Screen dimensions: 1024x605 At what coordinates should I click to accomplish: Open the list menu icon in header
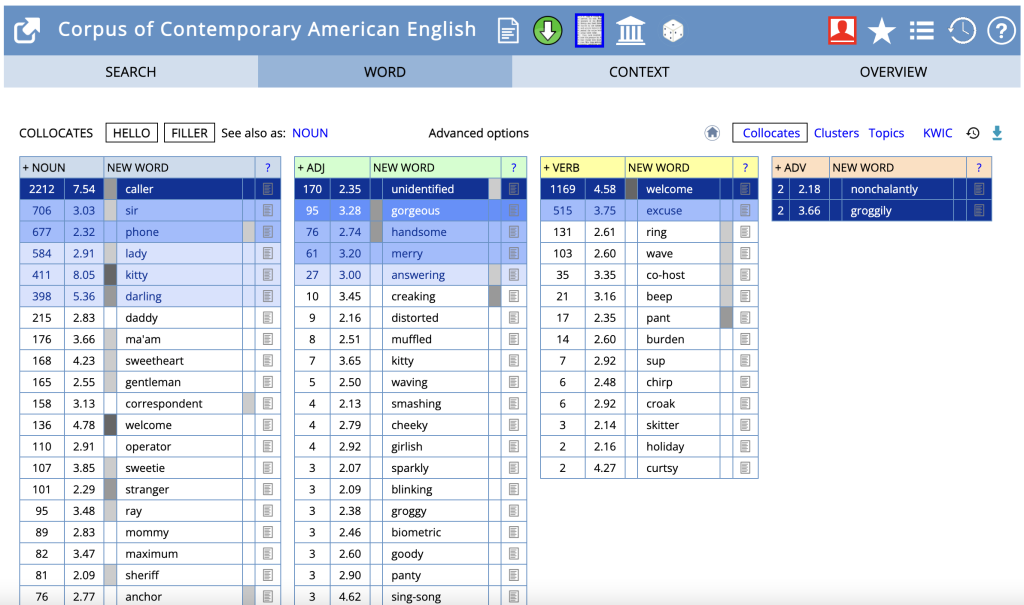921,31
